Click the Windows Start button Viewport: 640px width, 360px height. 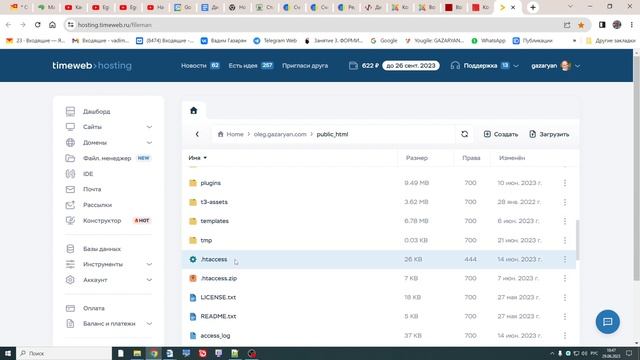(x=8, y=353)
